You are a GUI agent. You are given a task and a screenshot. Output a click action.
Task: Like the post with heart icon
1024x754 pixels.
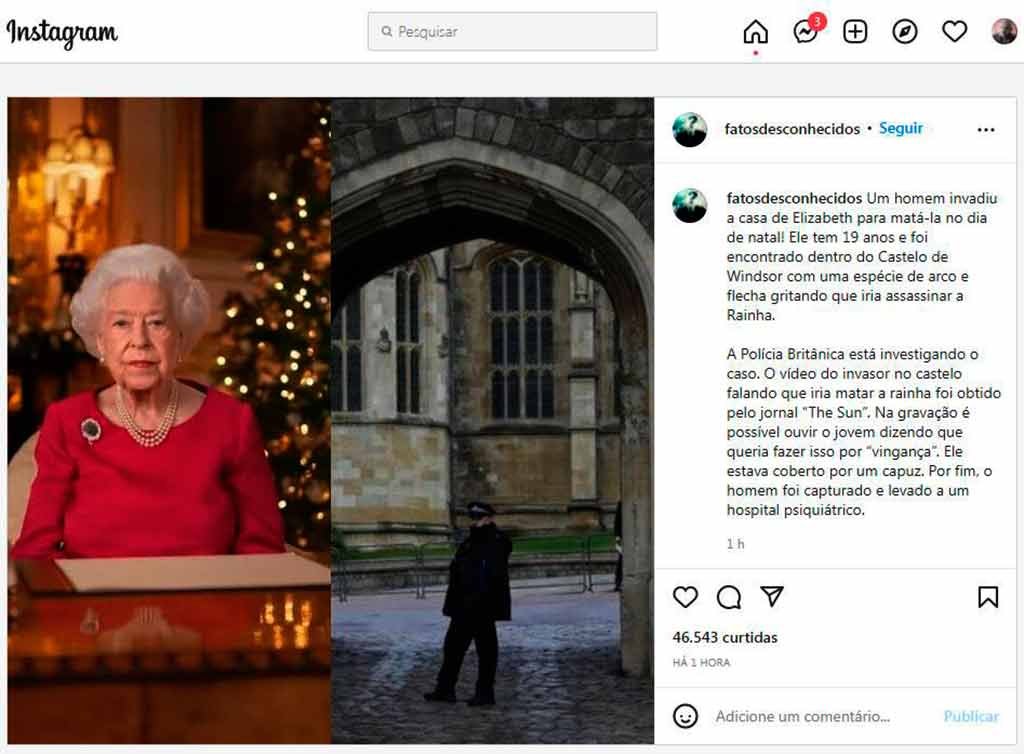(x=685, y=597)
